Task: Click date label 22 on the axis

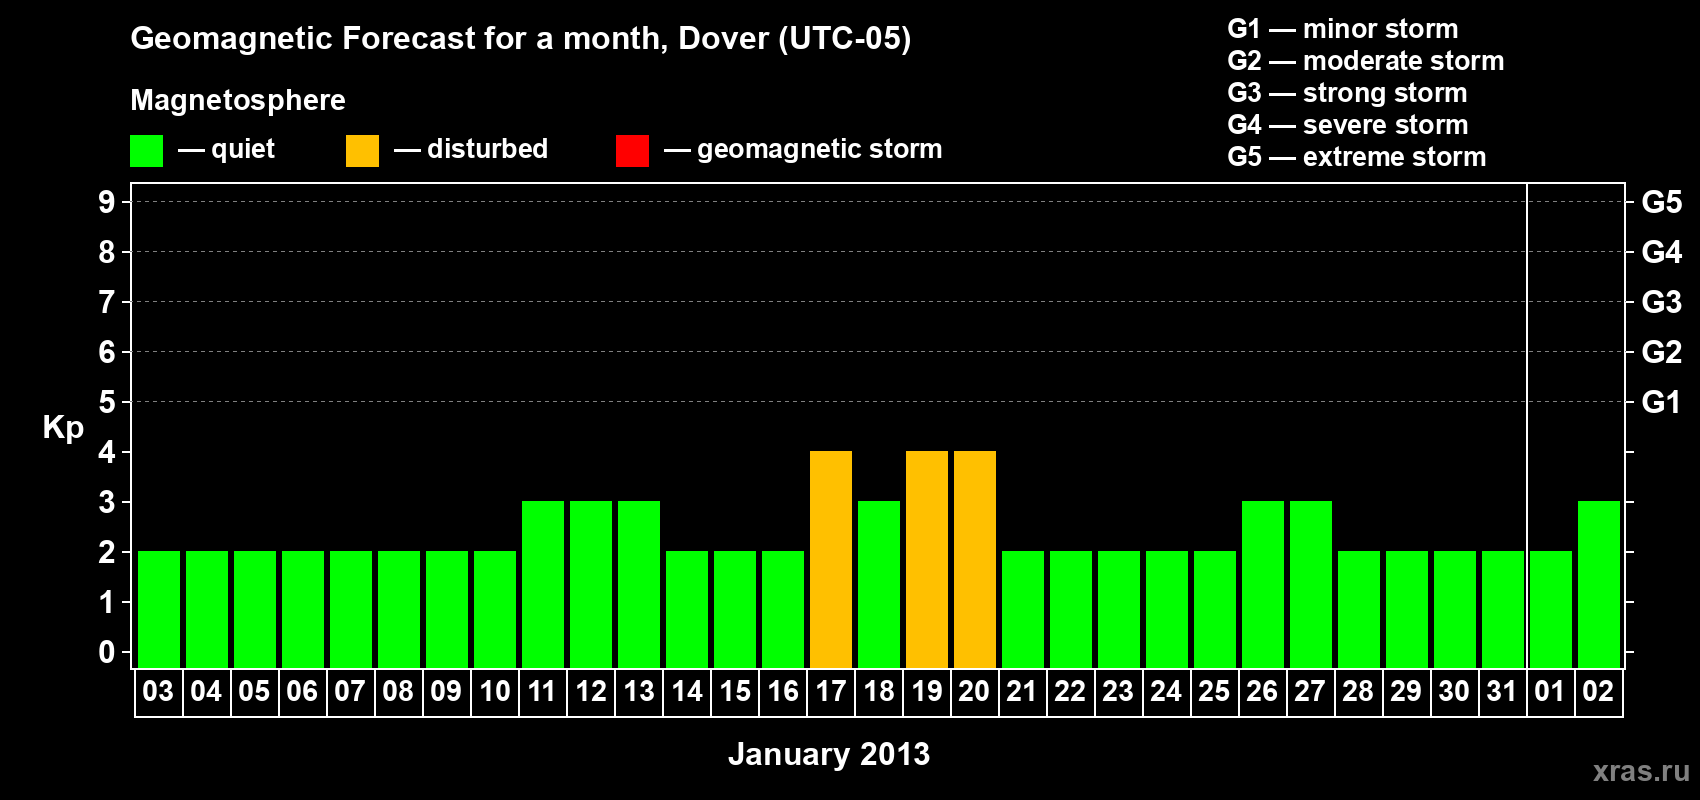Action: click(1070, 691)
